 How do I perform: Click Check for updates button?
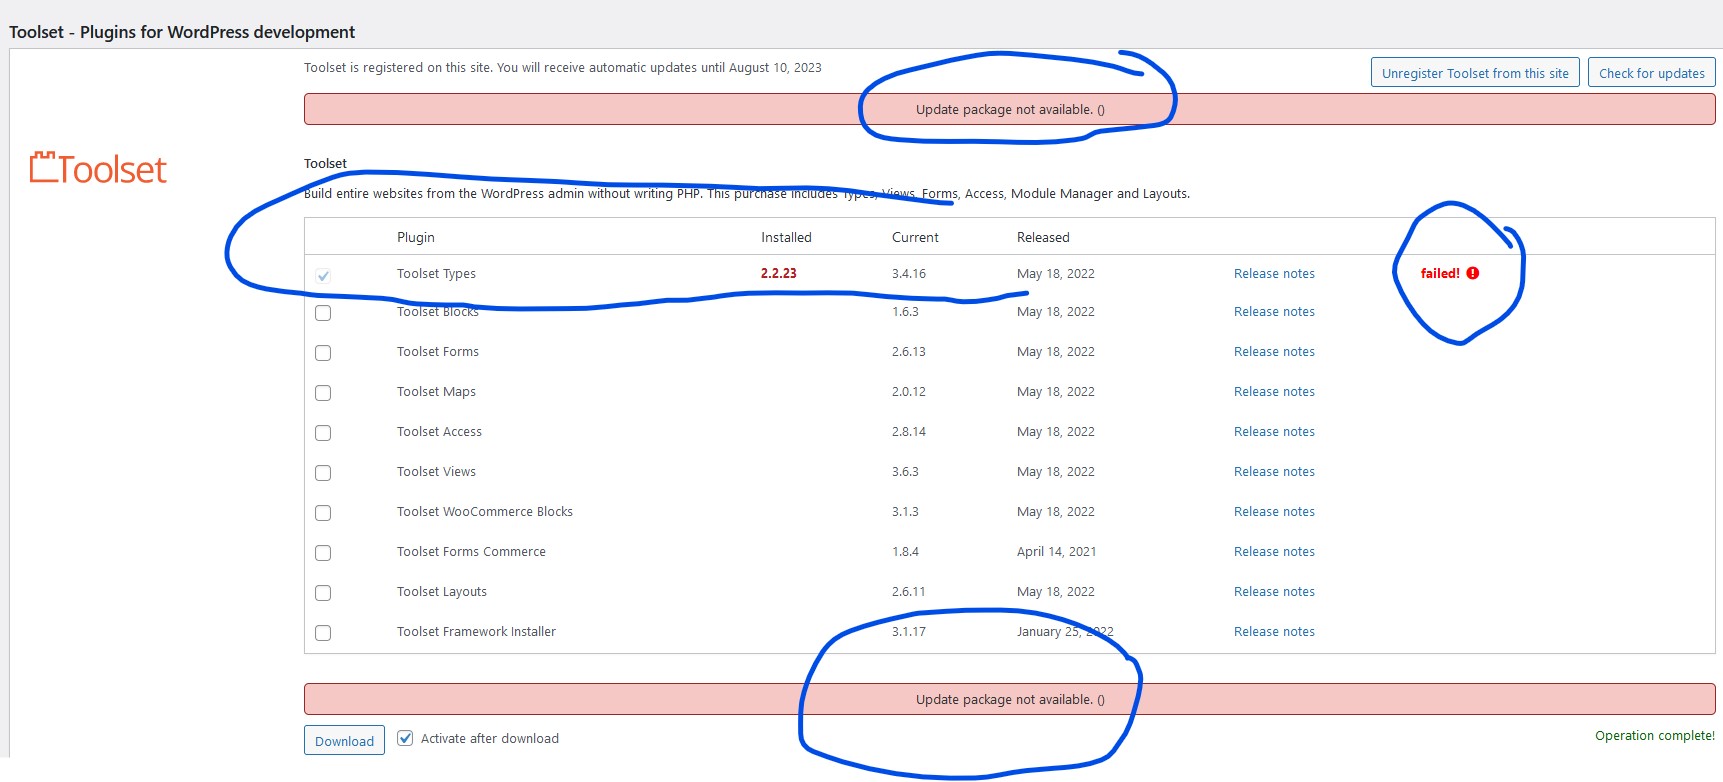(x=1651, y=73)
